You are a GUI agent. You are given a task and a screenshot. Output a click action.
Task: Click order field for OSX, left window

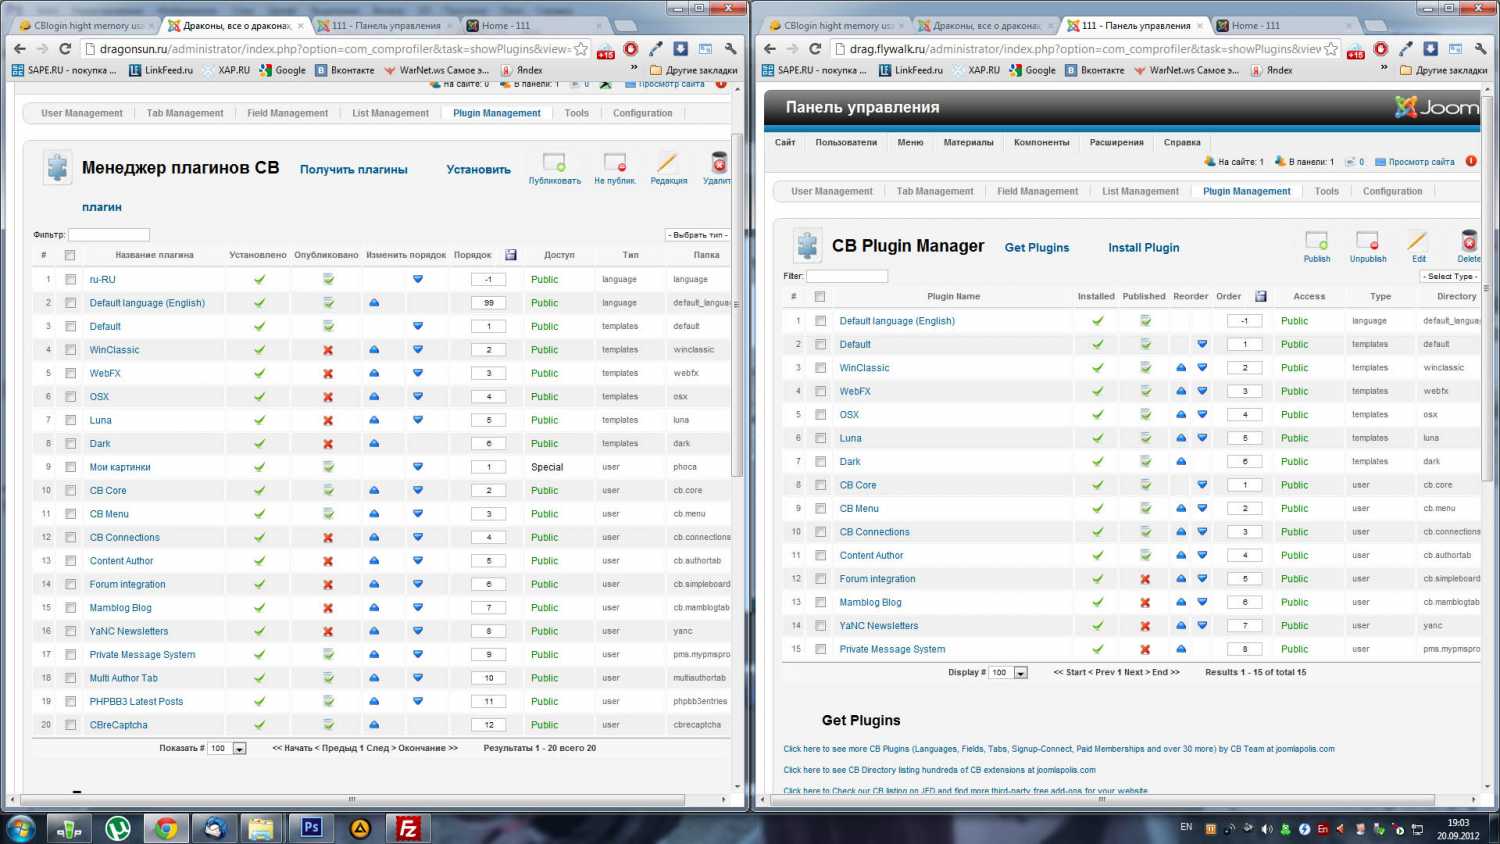click(489, 397)
